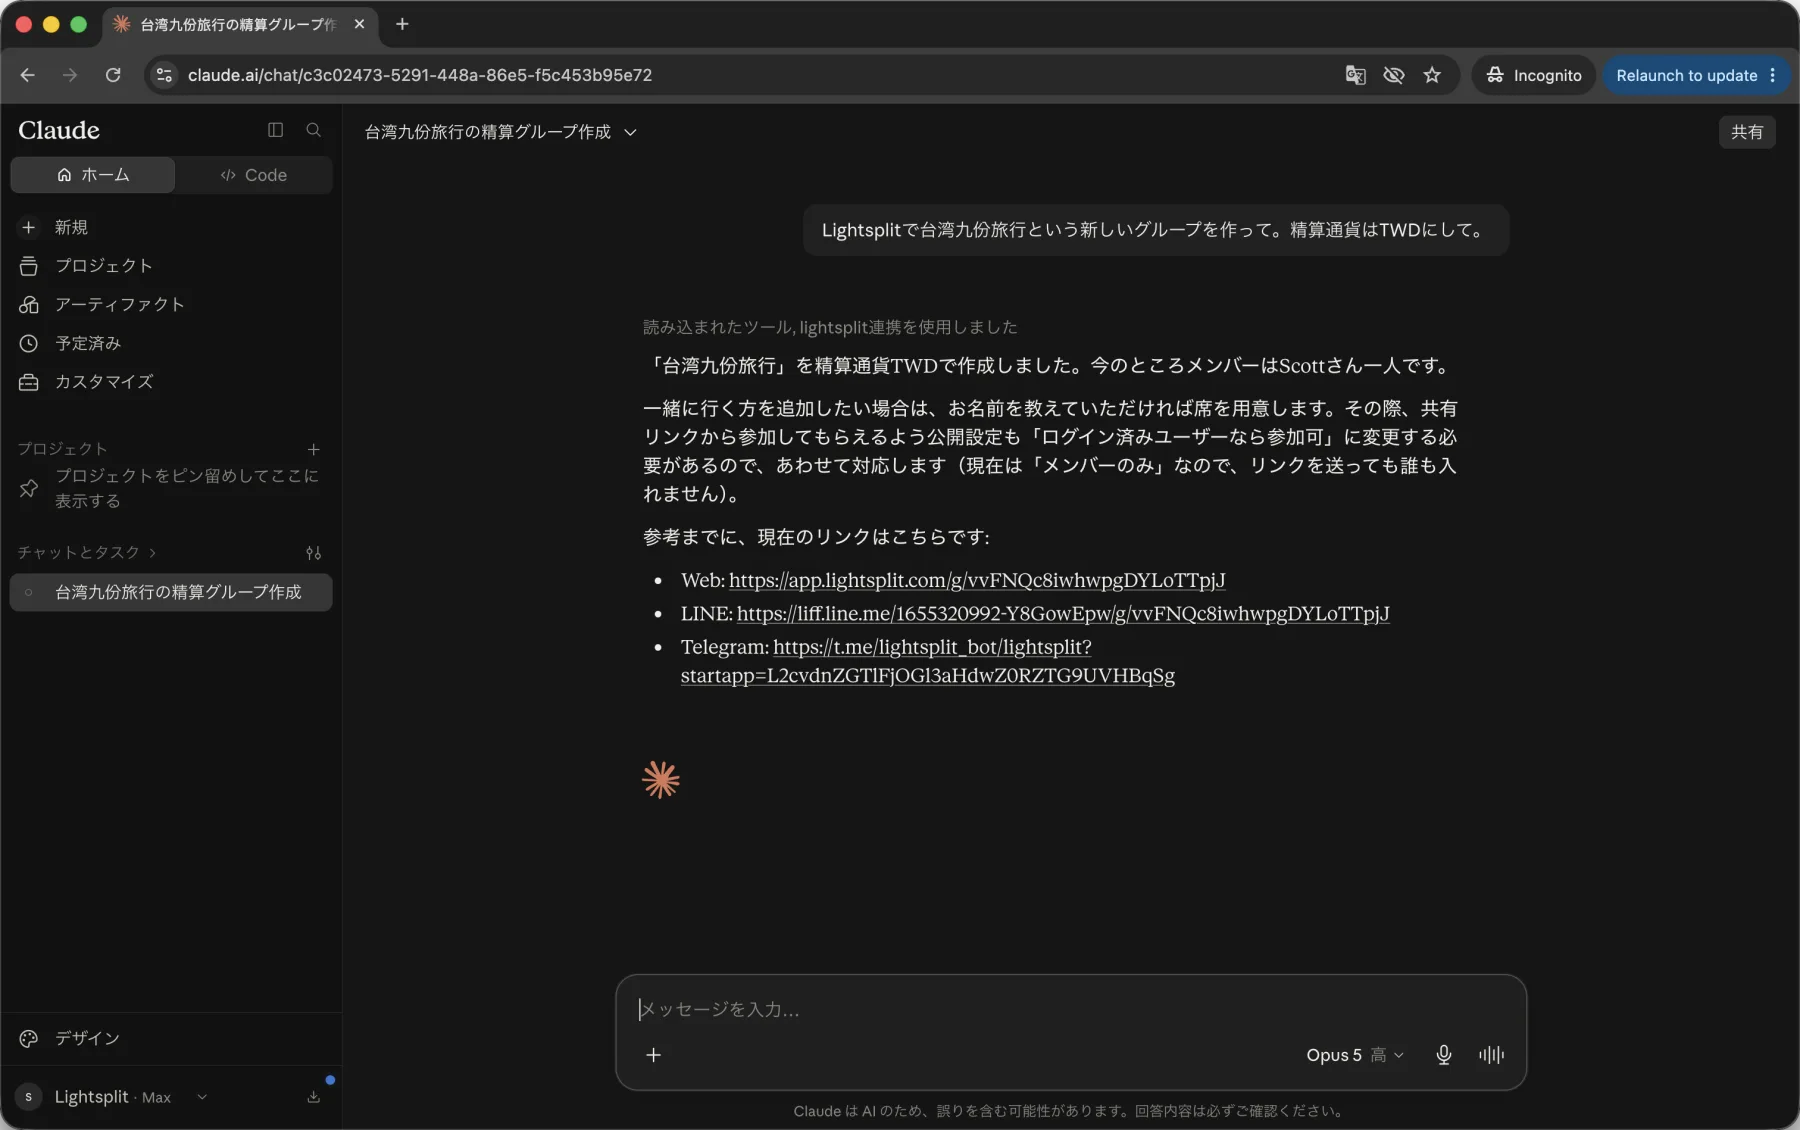Viewport: 1800px width, 1130px height.
Task: Open chat filter settings icon
Action: [x=313, y=553]
